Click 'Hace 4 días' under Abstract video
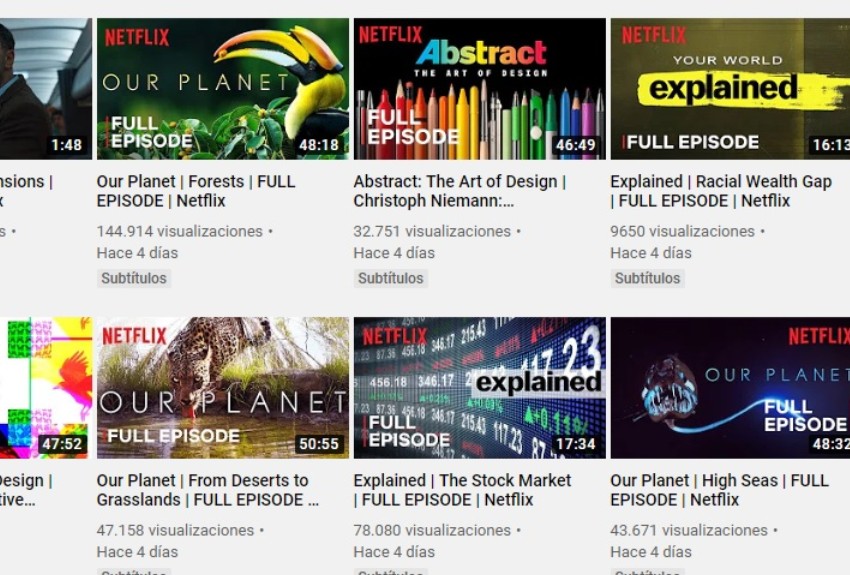The image size is (850, 575). [394, 253]
